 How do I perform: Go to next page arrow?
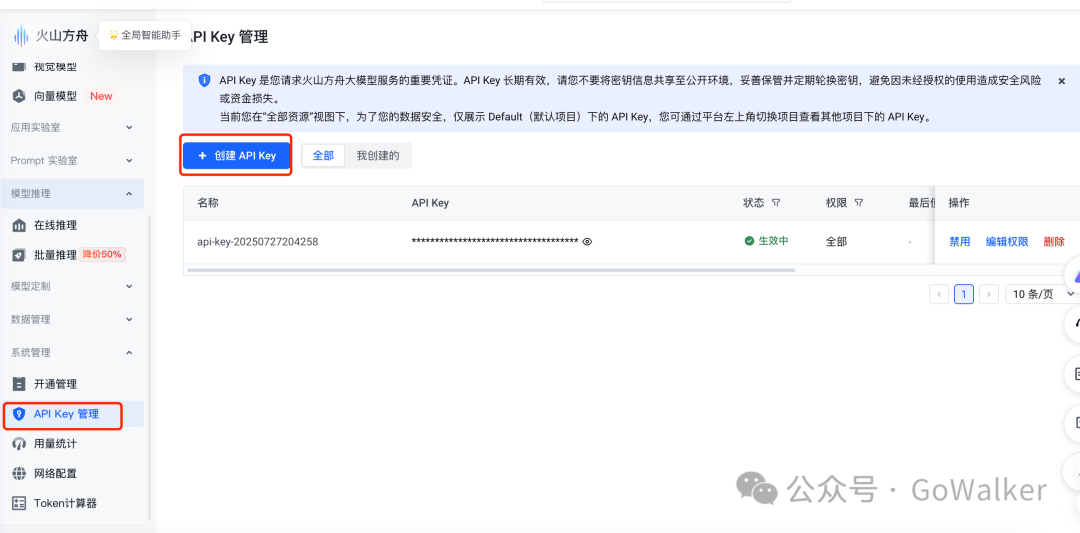pyautogui.click(x=988, y=294)
